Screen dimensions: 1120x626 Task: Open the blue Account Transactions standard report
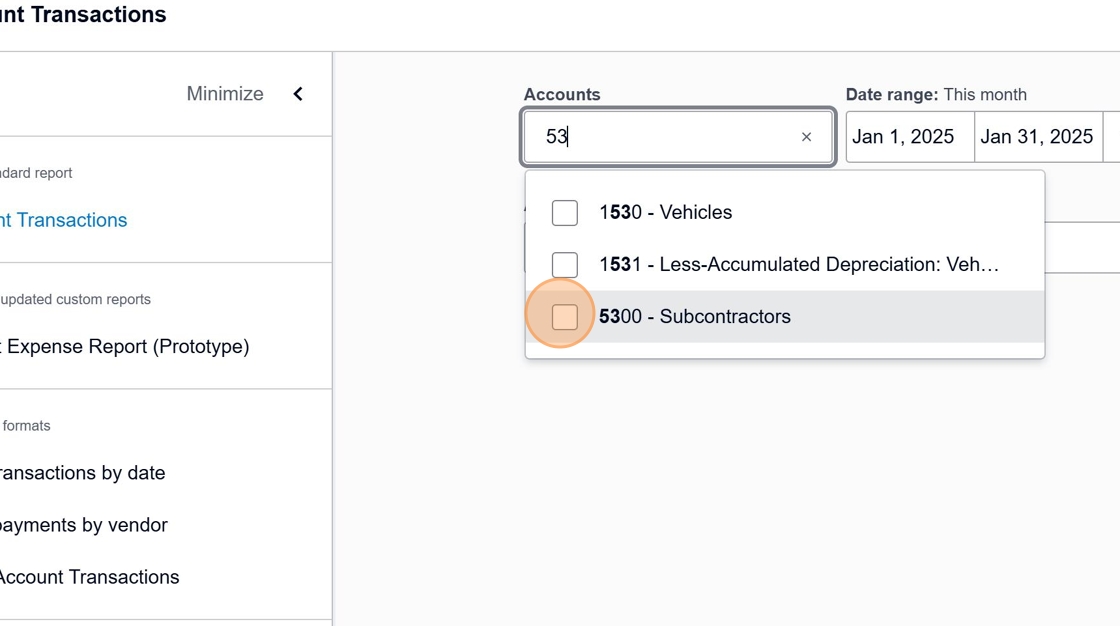(x=63, y=220)
